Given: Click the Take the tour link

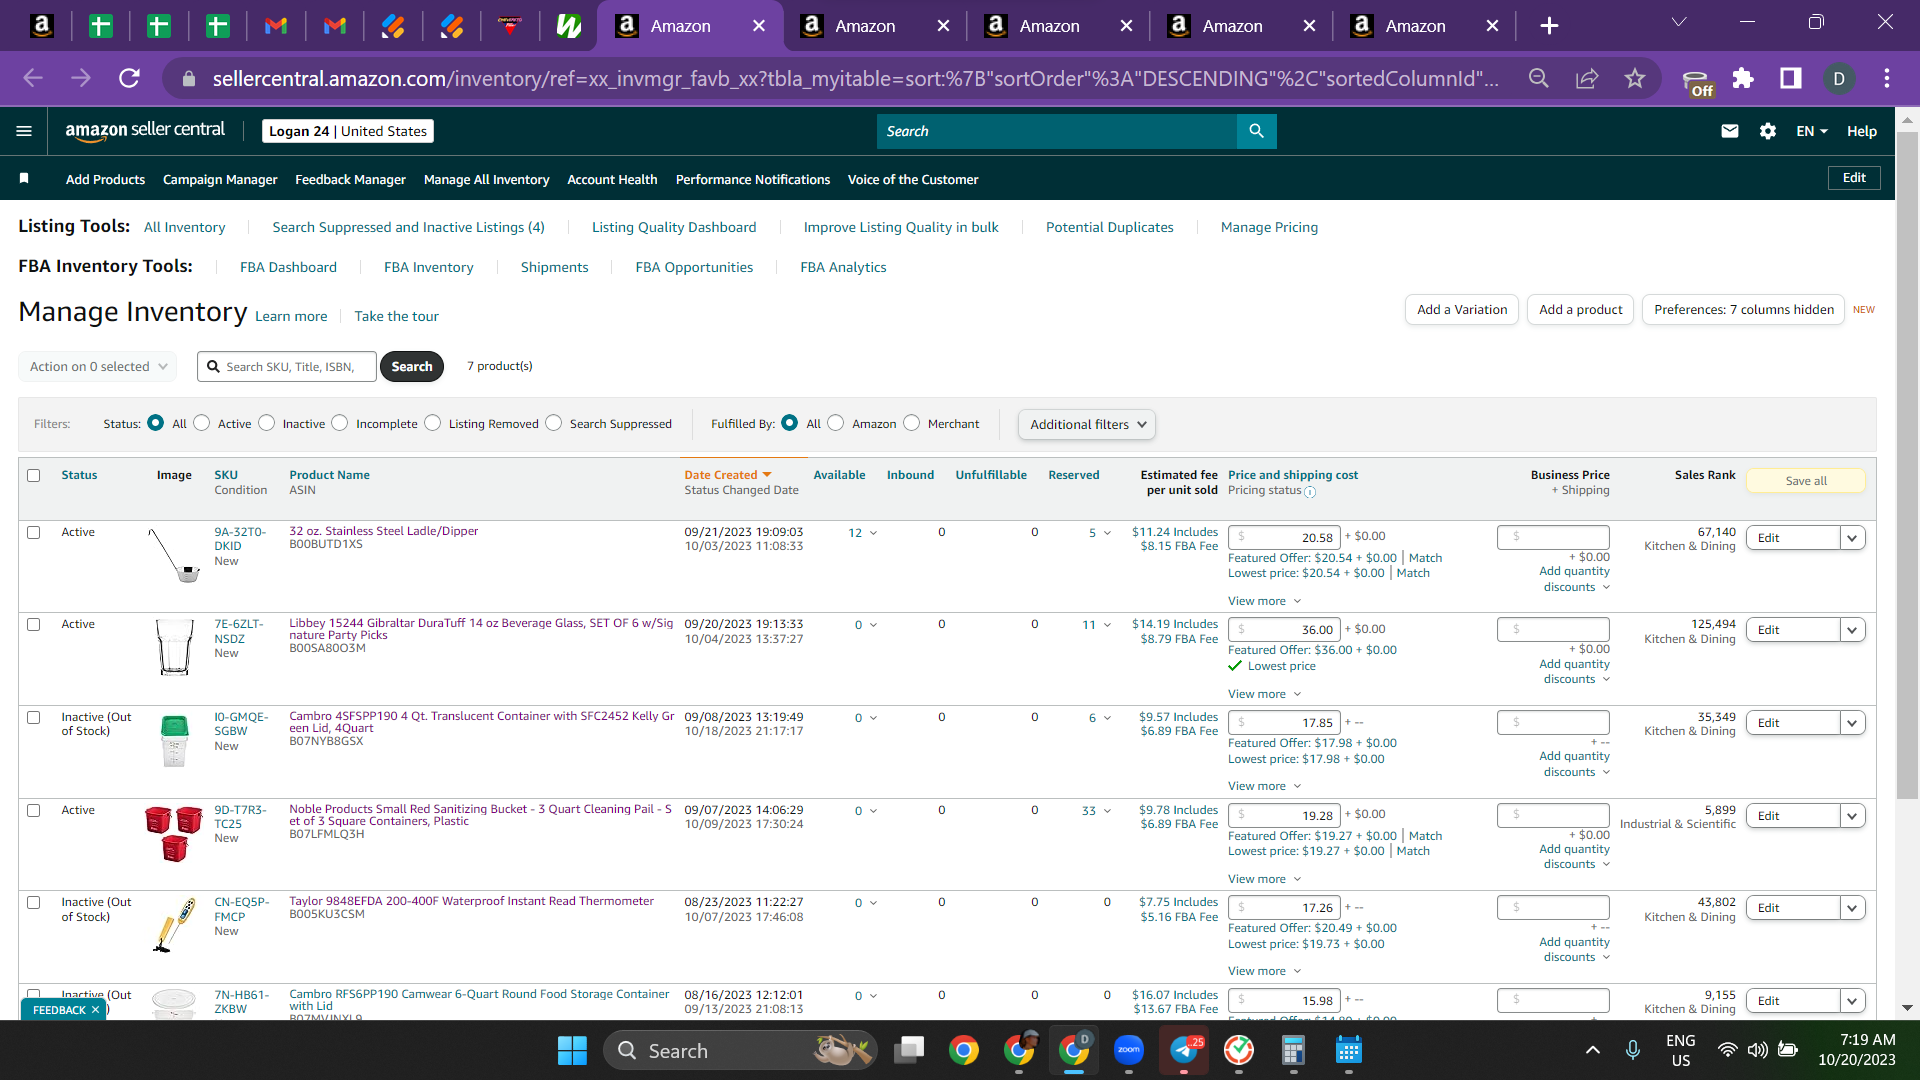Looking at the screenshot, I should tap(396, 316).
